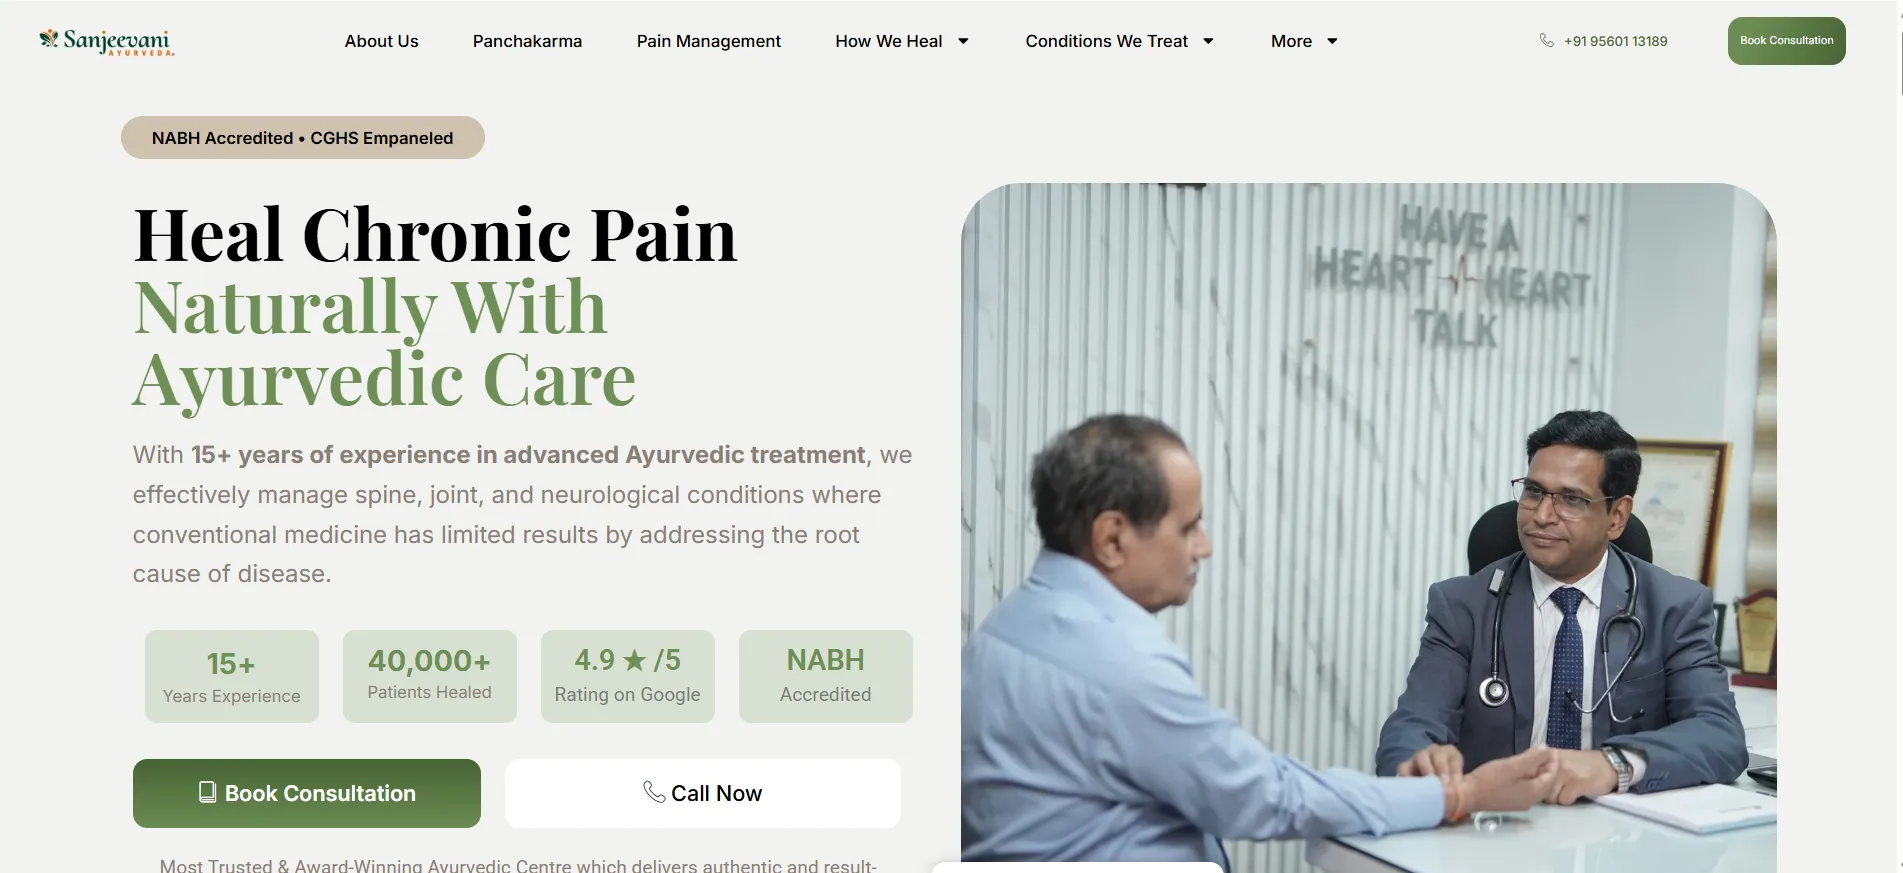Image resolution: width=1903 pixels, height=873 pixels.
Task: Click the 40,000+ Patients Healed card
Action: click(430, 676)
